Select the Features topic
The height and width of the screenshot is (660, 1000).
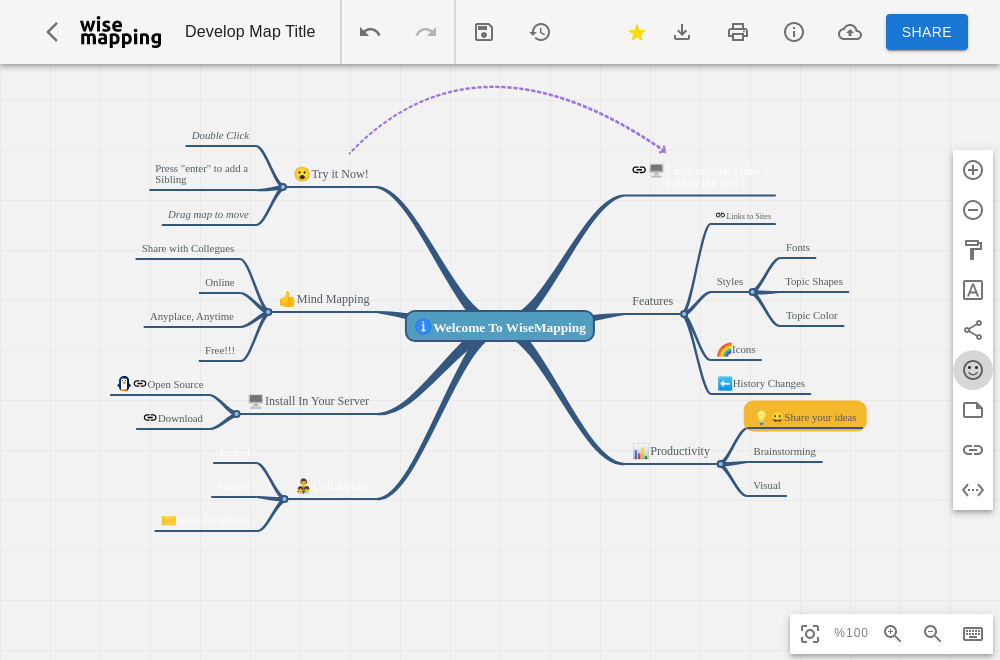(652, 301)
